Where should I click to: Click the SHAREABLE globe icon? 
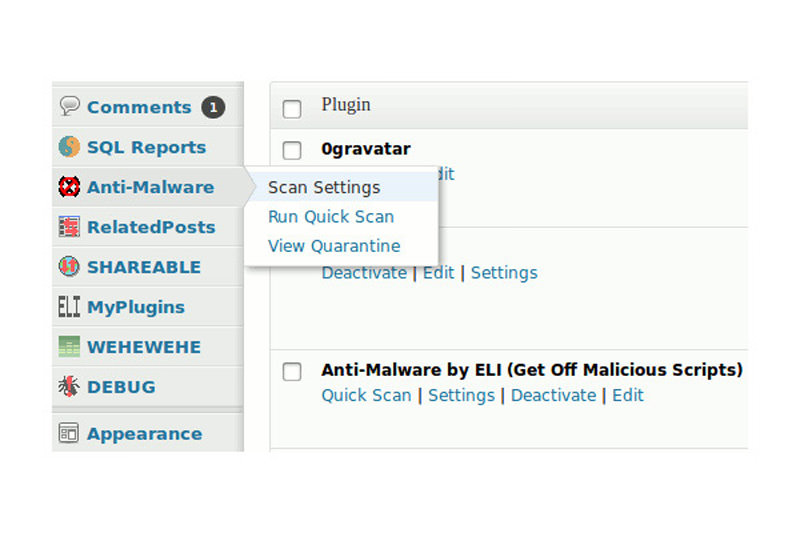(69, 266)
